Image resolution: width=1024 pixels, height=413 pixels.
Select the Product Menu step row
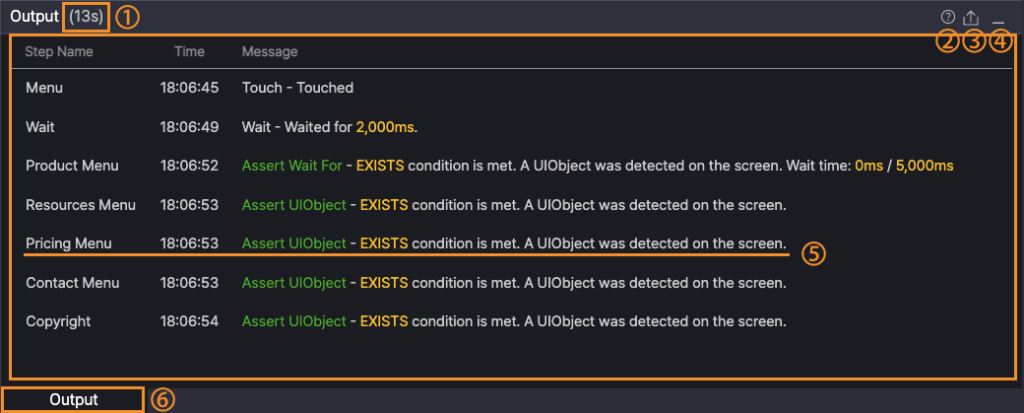click(x=513, y=166)
